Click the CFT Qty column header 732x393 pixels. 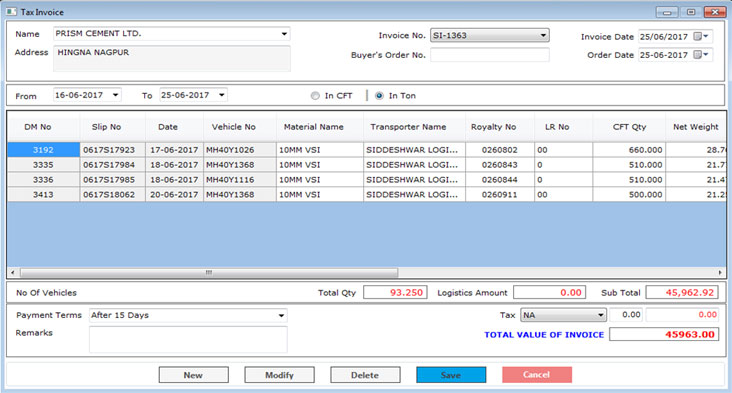(629, 127)
